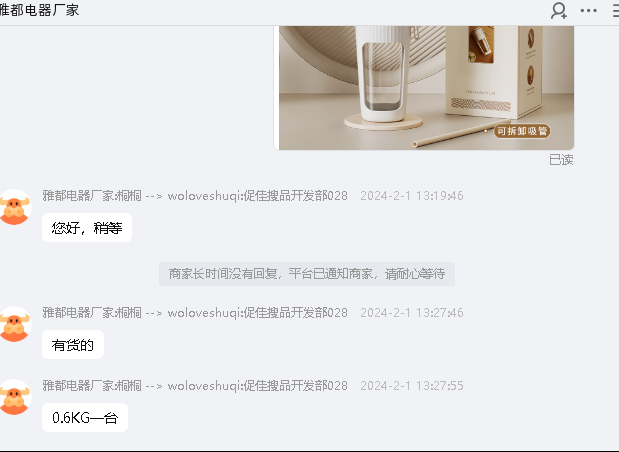Click sender name line at 13:19:46
The height and width of the screenshot is (452, 619).
tap(195, 196)
